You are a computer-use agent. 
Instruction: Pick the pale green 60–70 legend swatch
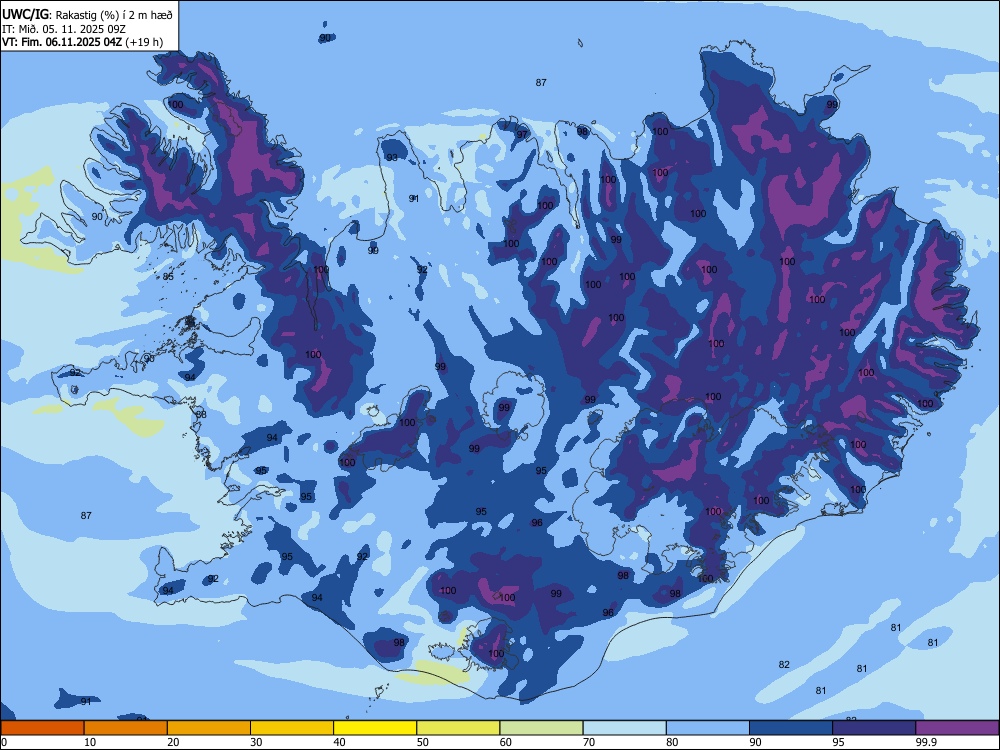pyautogui.click(x=541, y=728)
